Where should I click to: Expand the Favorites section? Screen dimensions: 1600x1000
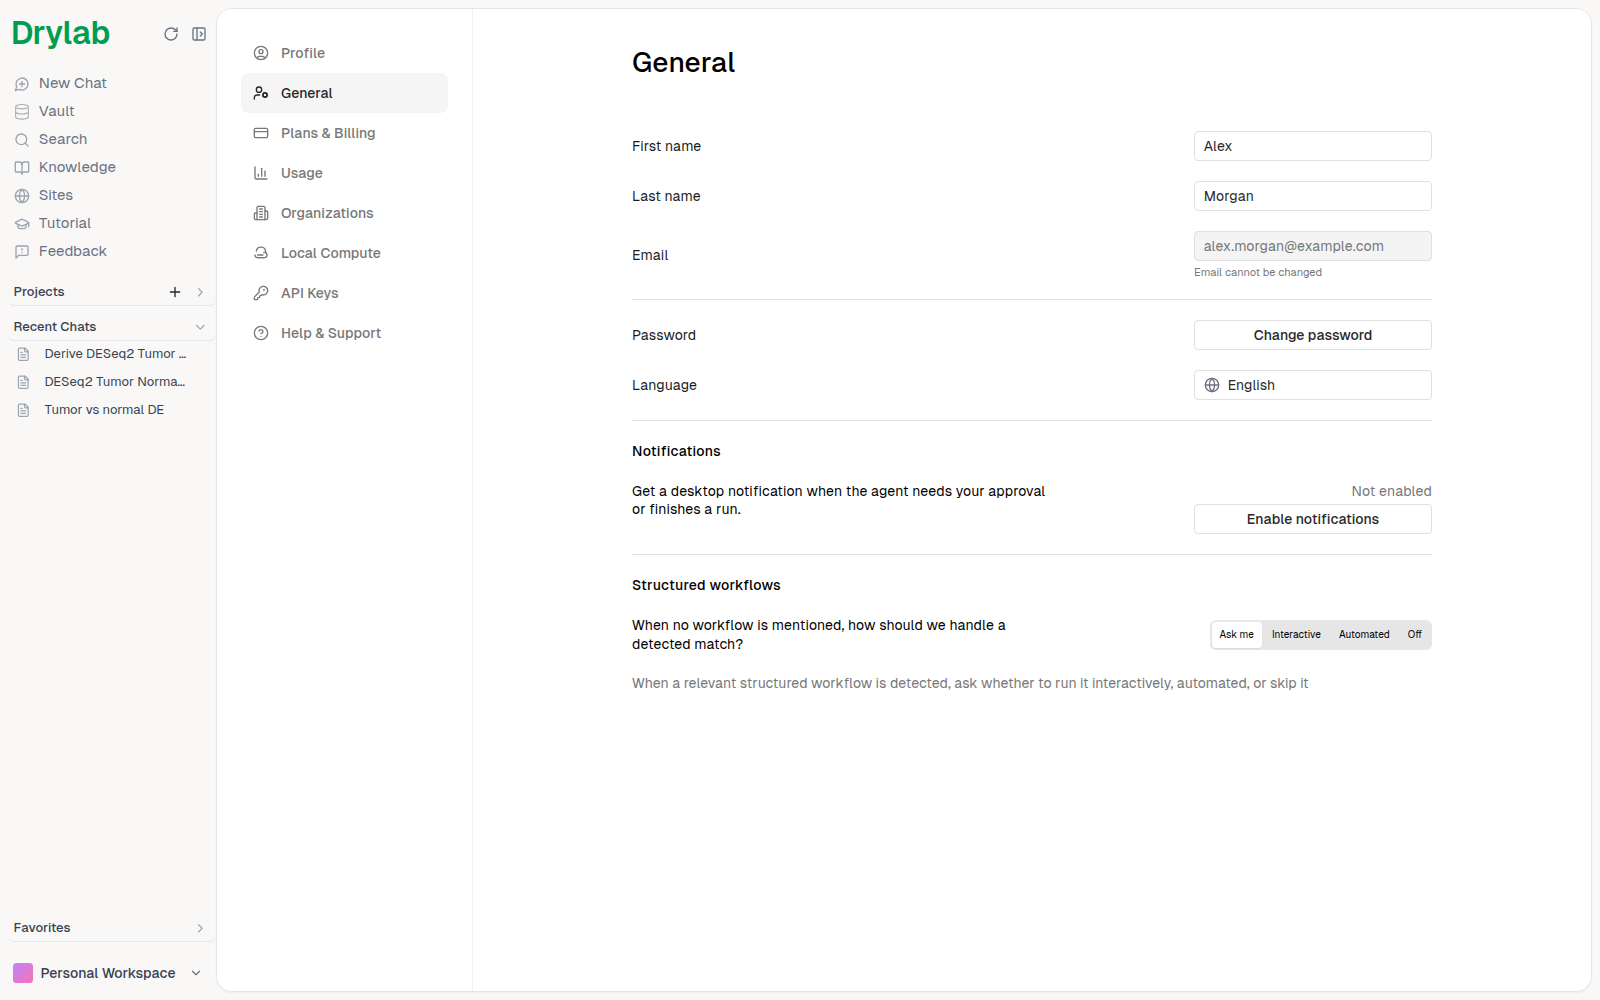pos(200,928)
